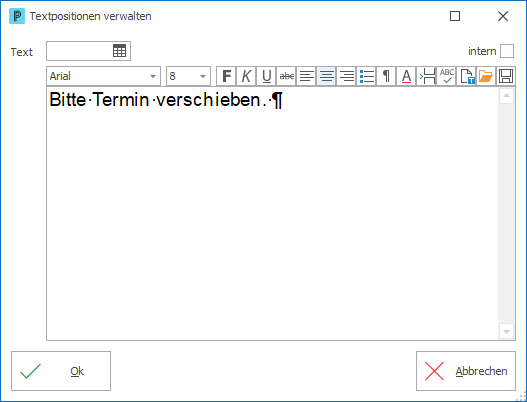The width and height of the screenshot is (527, 402).
Task: Open the table picker in Text field
Action: pyautogui.click(x=119, y=51)
